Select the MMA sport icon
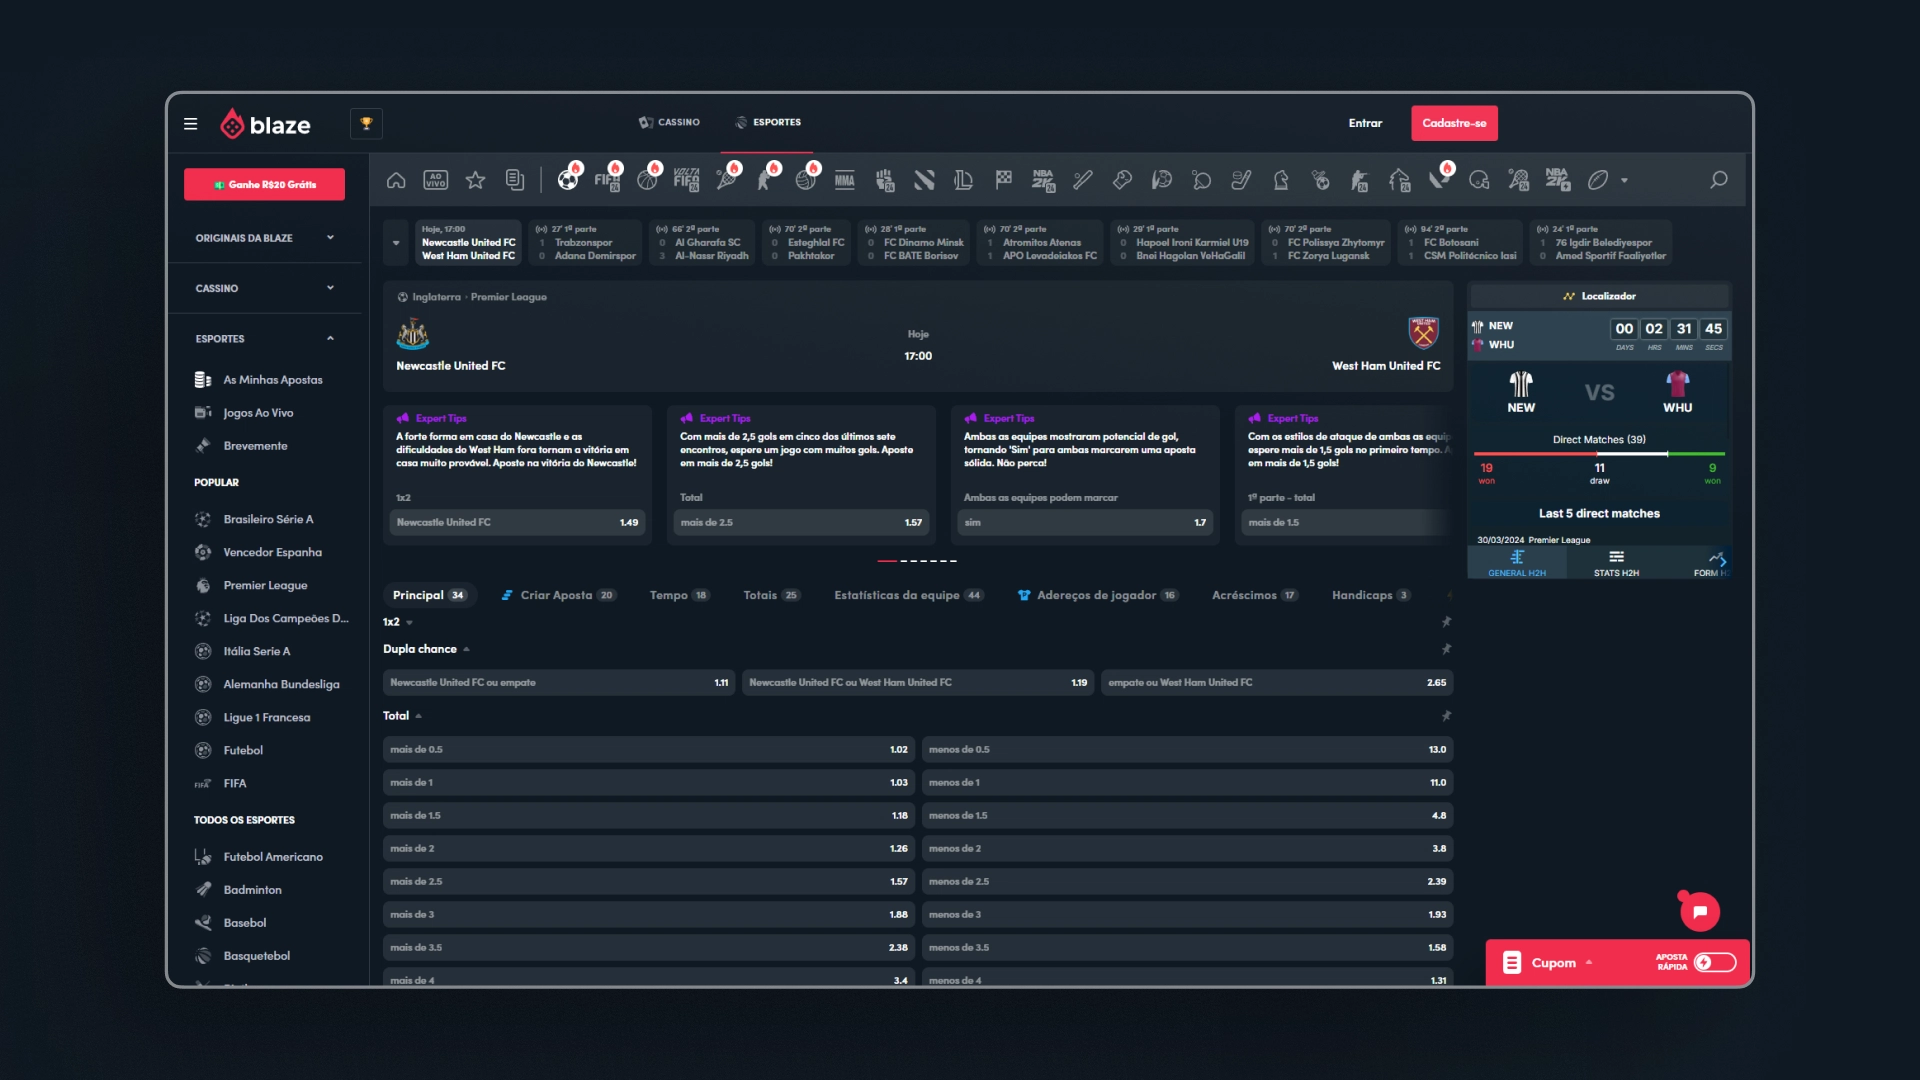The image size is (1920, 1080). pos(845,180)
